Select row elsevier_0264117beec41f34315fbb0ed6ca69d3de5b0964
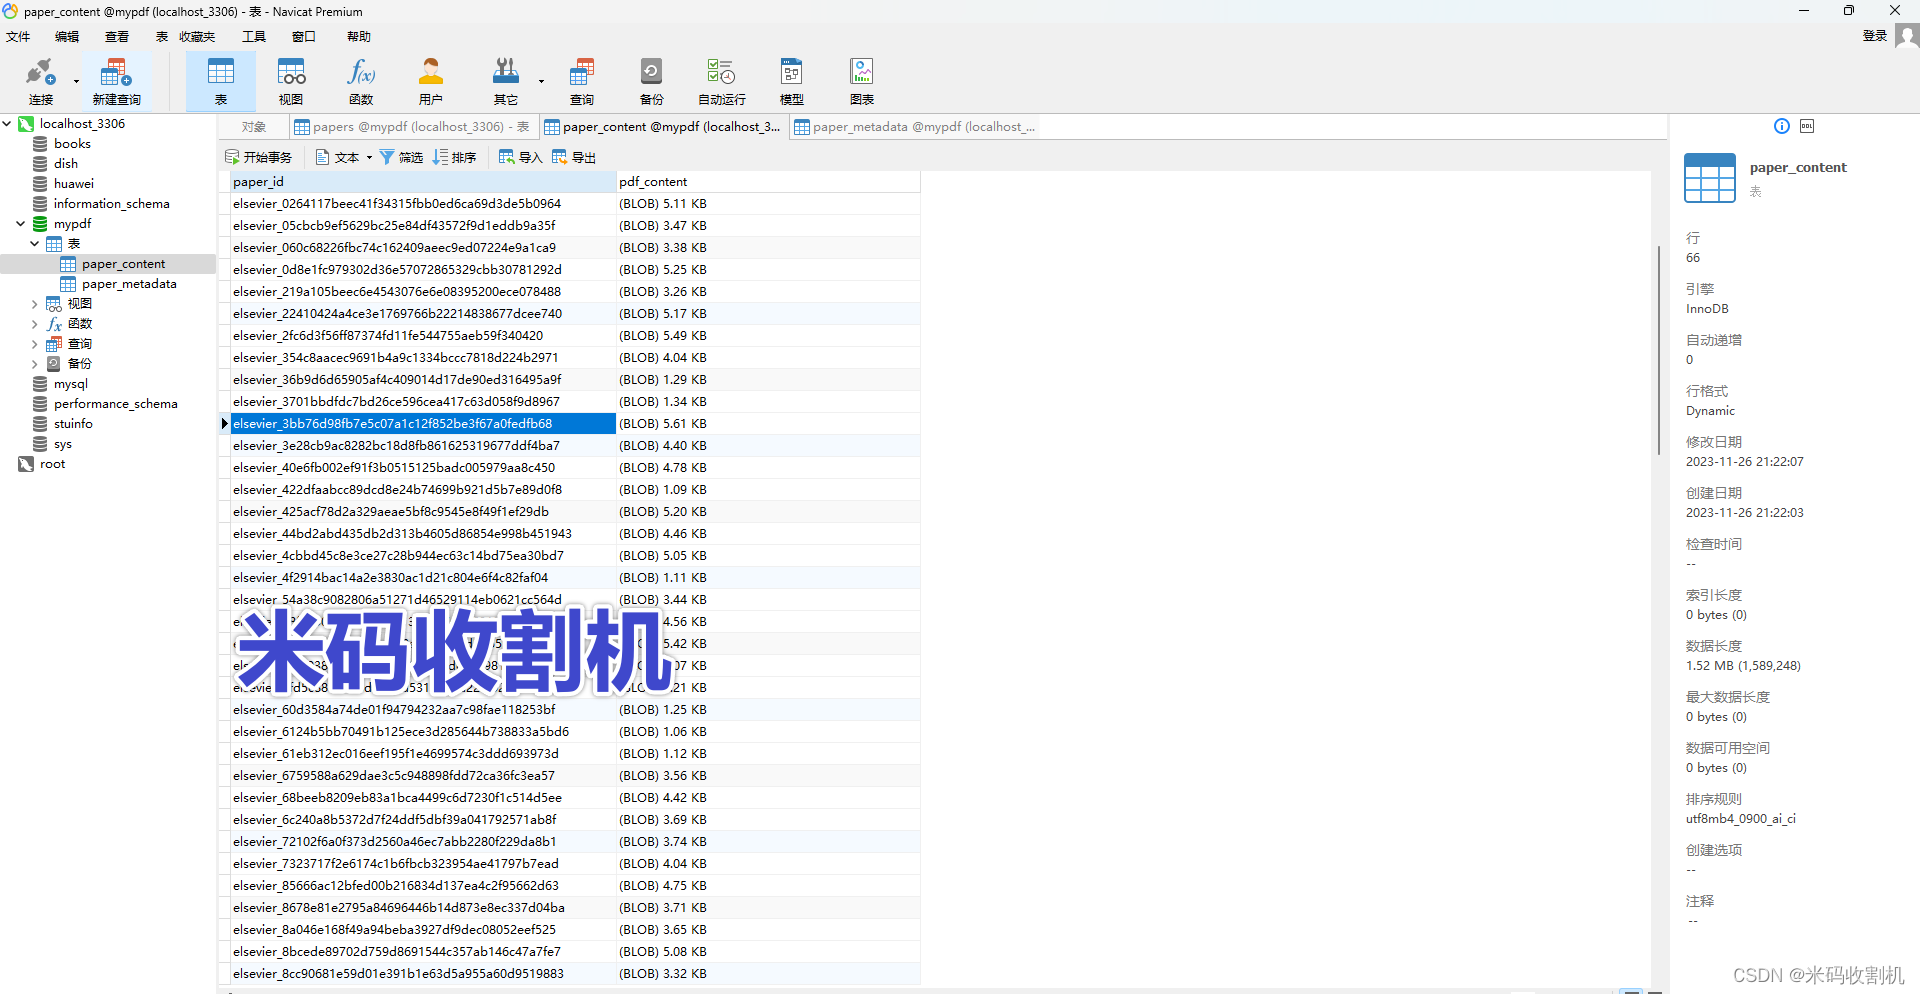 coord(422,204)
